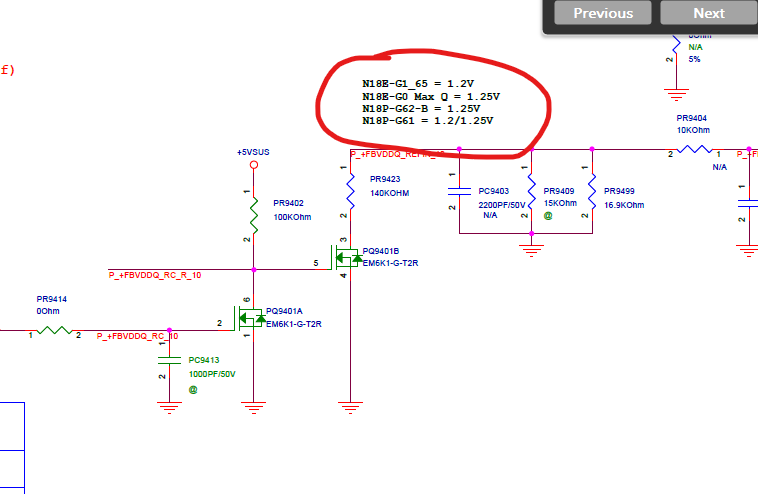
Task: Click the N18E-G1_65 = 1.2V note text
Action: click(x=418, y=84)
